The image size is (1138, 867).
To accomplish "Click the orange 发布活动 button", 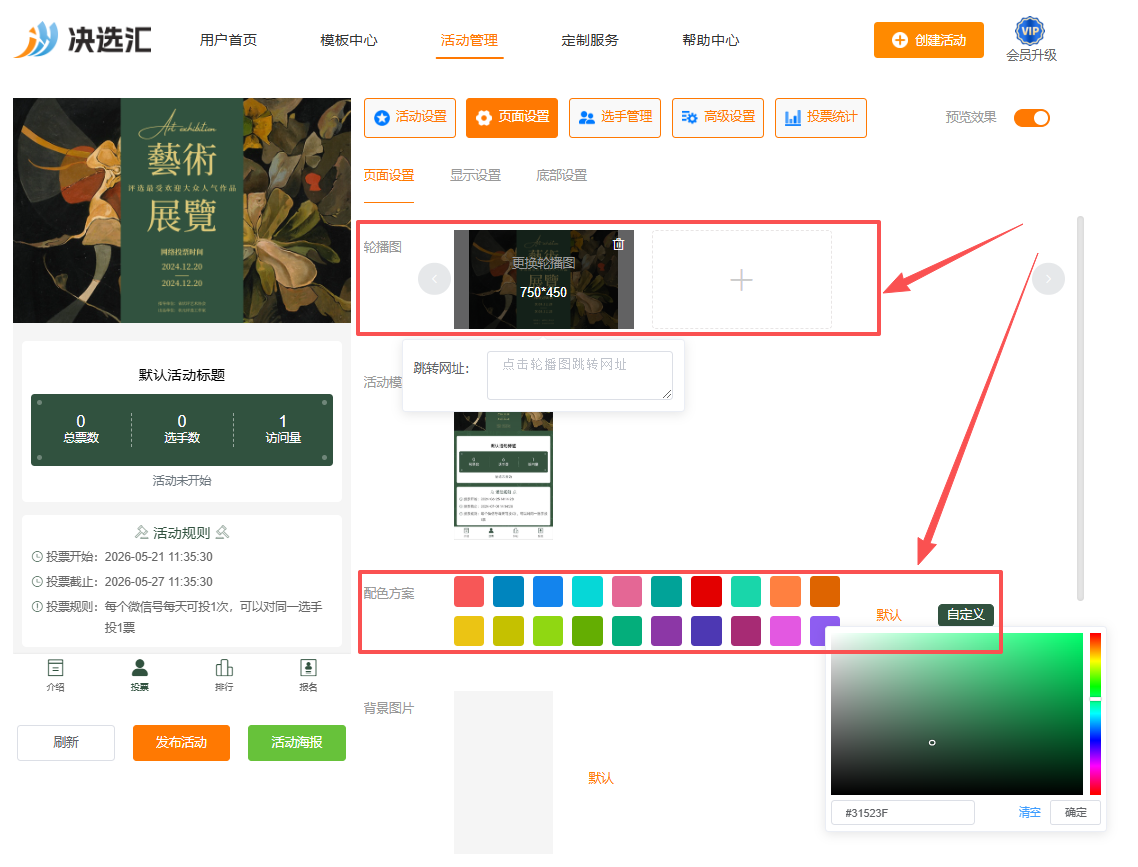I will 181,742.
